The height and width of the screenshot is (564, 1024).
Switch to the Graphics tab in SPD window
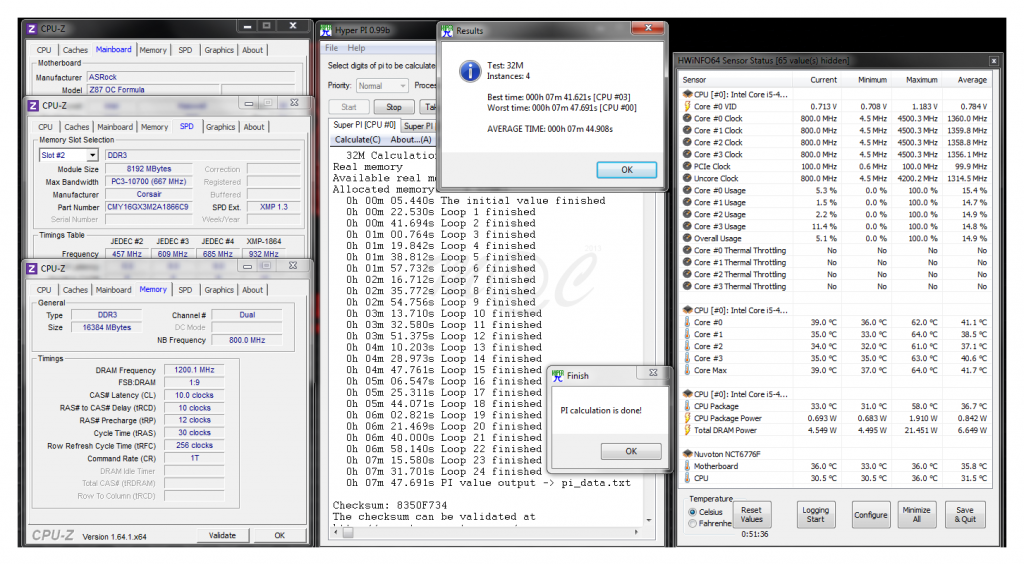click(220, 127)
